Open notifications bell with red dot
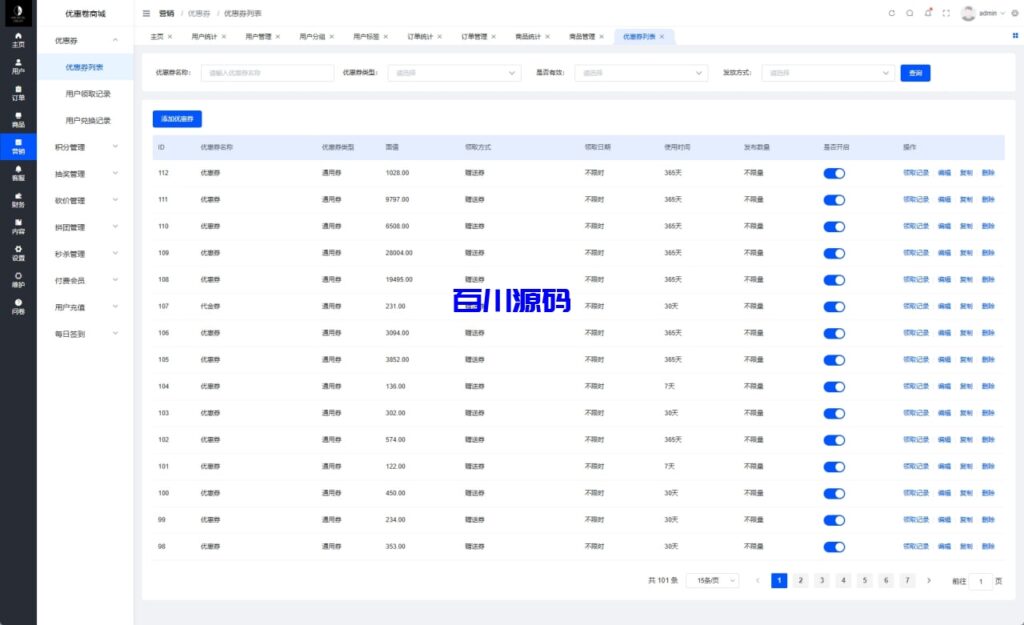 coord(928,12)
